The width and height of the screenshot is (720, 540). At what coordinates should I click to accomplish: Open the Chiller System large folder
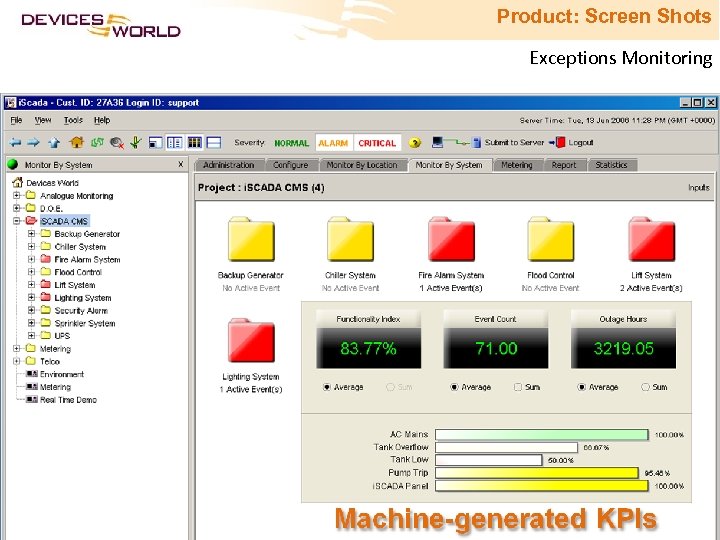click(350, 239)
